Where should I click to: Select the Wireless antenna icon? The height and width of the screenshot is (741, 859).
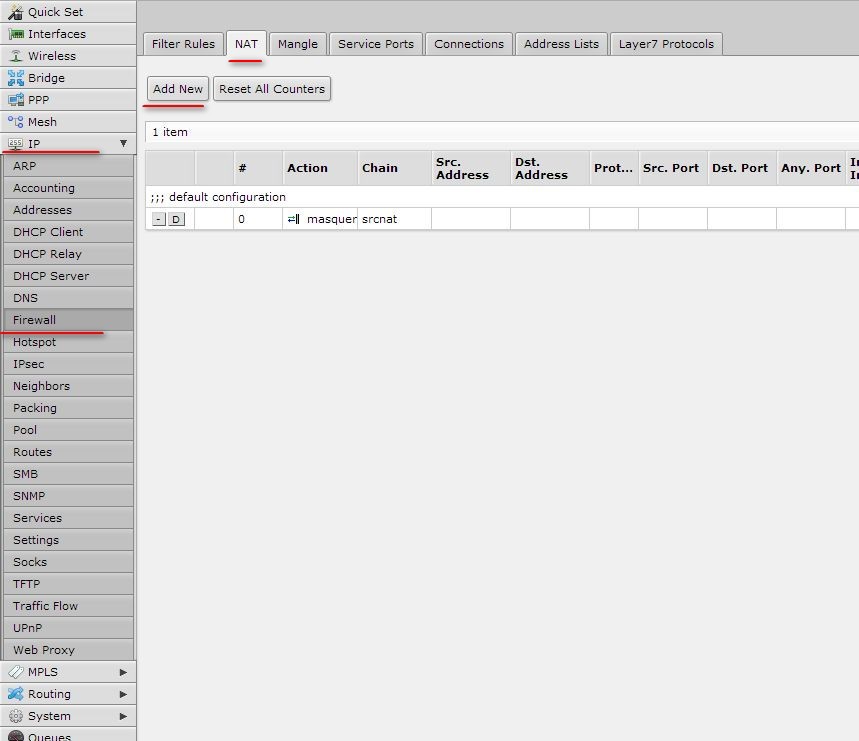click(x=16, y=56)
